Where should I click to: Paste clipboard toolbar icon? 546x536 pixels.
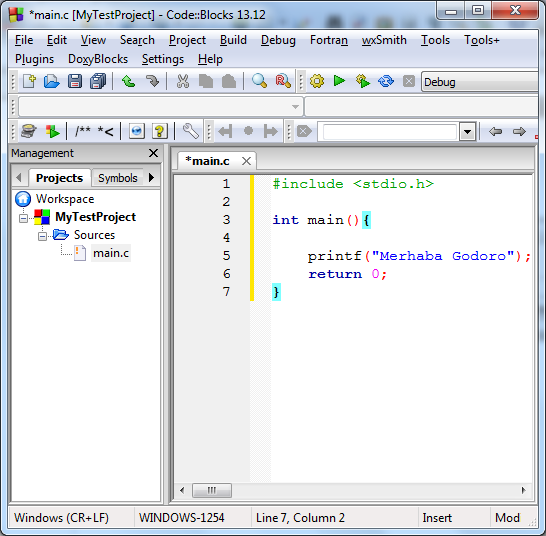point(229,81)
